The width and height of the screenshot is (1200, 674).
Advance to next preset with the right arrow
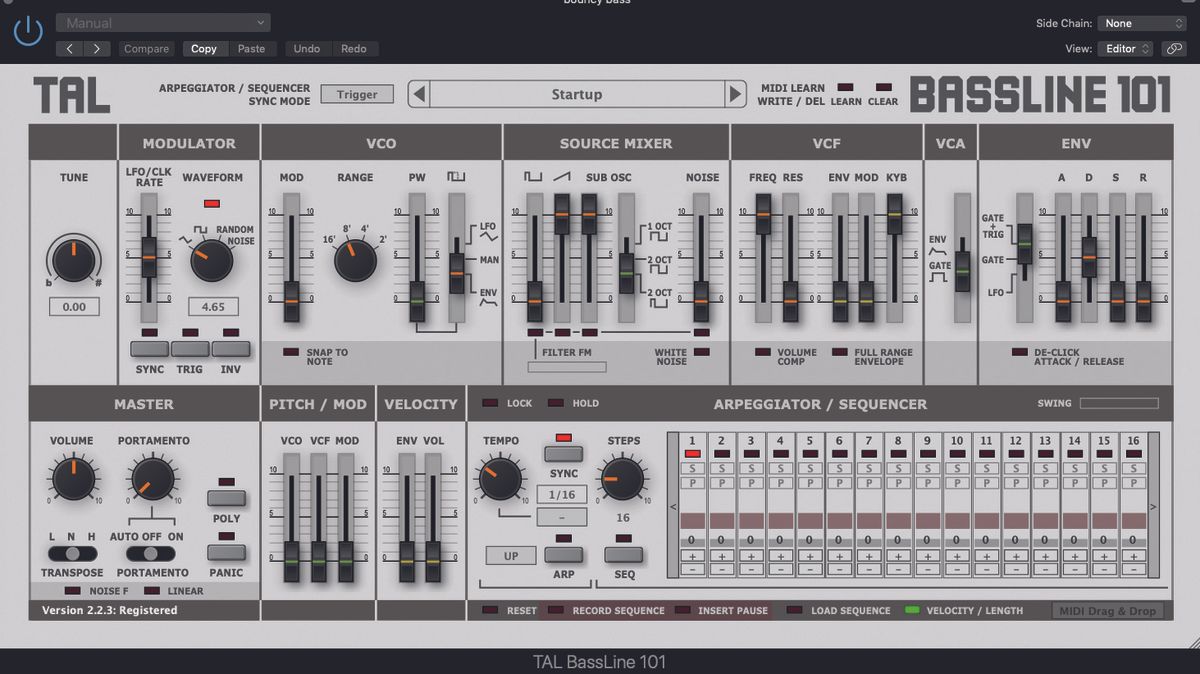pyautogui.click(x=97, y=47)
